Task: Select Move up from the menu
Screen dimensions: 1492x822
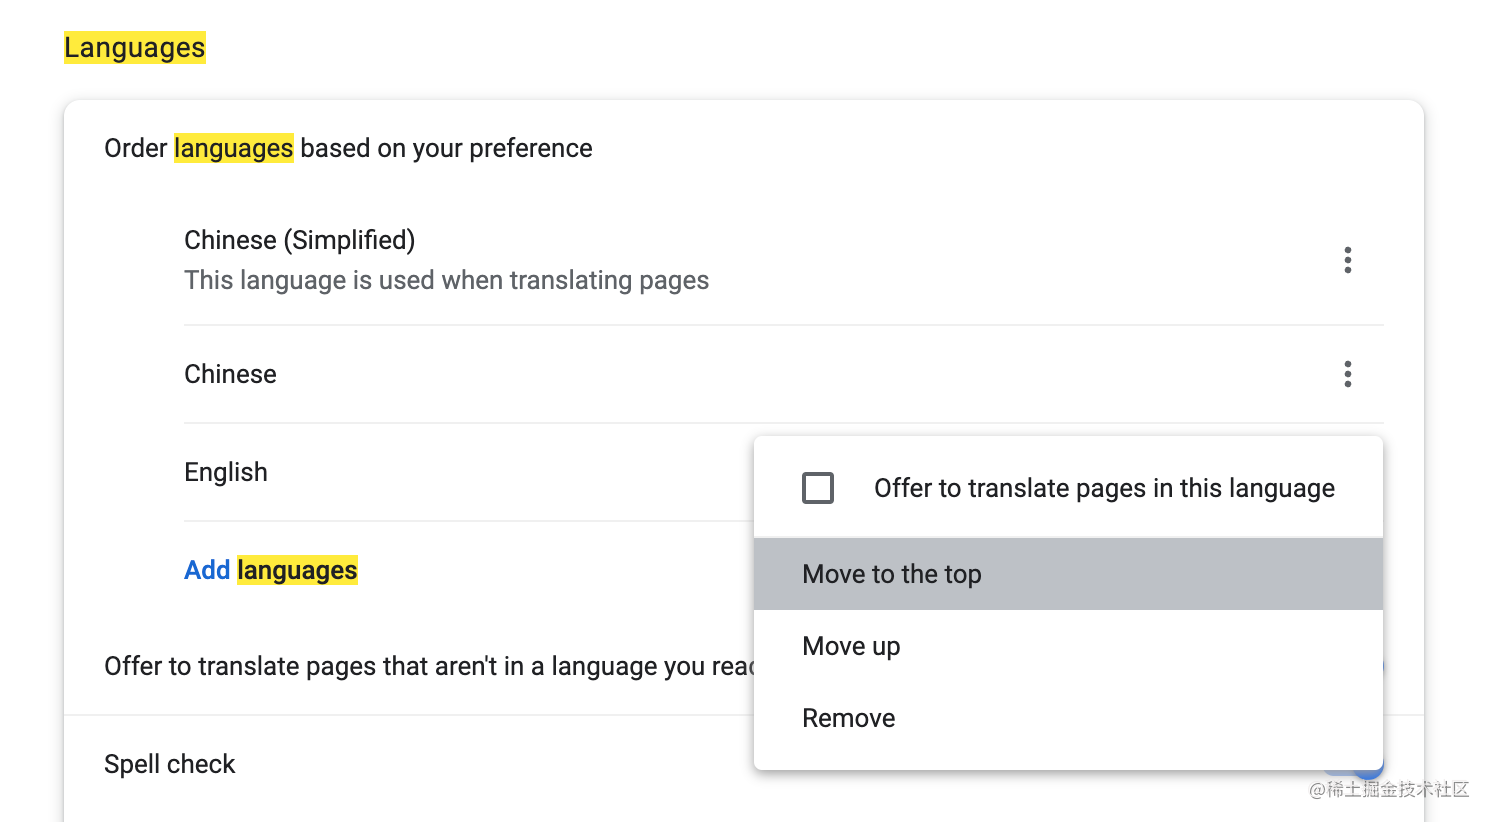Action: pos(851,646)
